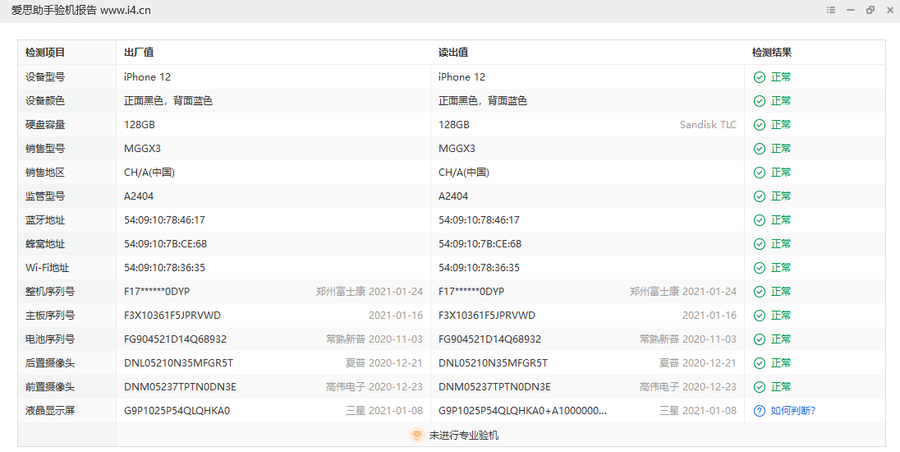Image resolution: width=900 pixels, height=452 pixels.
Task: Click the 读出值 column header
Action: [453, 52]
